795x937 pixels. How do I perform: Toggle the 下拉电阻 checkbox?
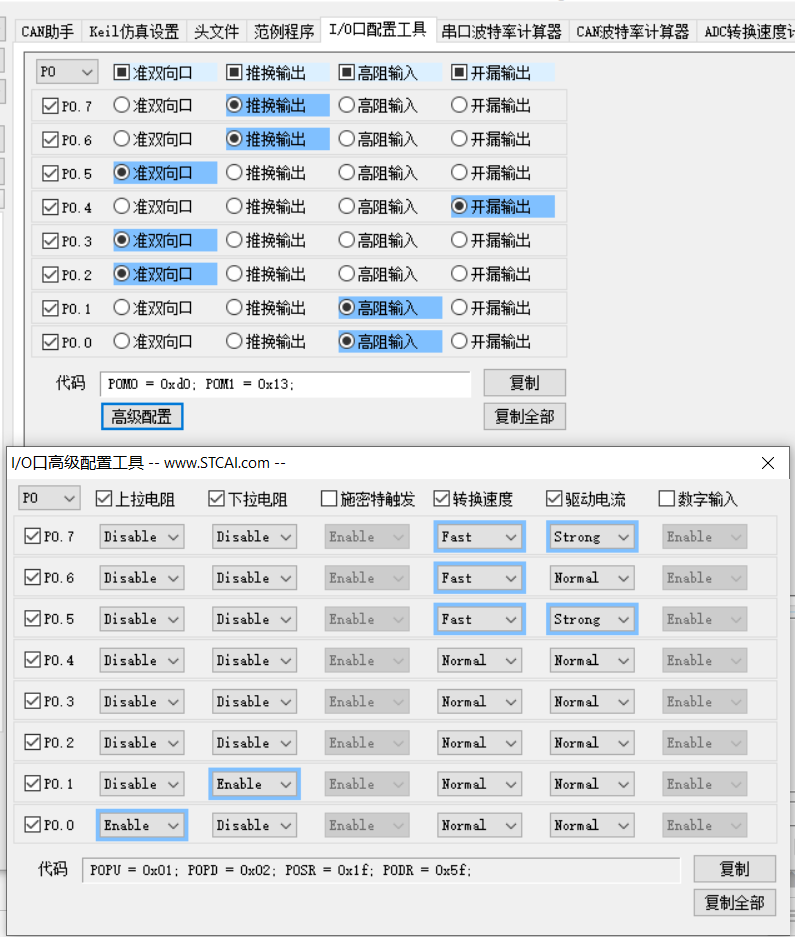click(x=216, y=498)
